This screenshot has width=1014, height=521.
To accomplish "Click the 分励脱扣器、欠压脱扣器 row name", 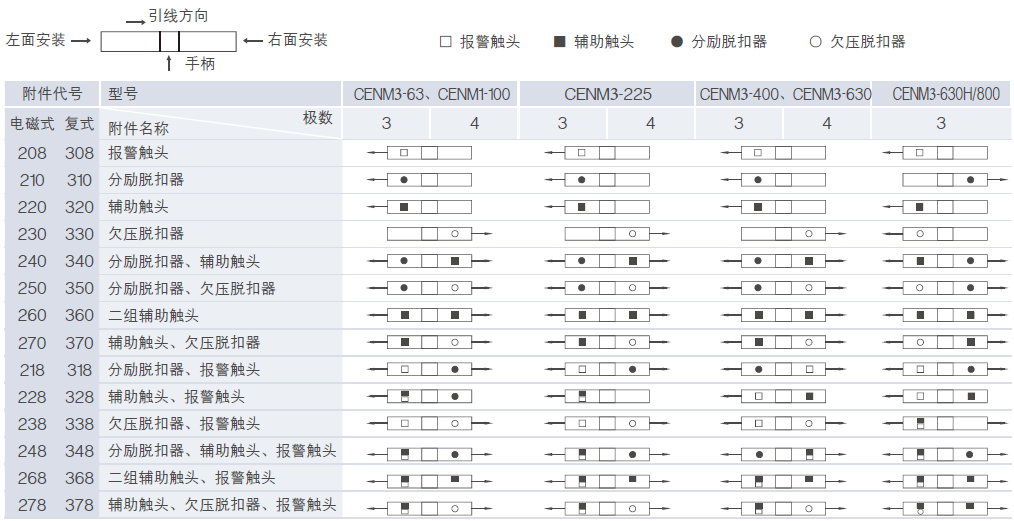I will click(x=192, y=288).
